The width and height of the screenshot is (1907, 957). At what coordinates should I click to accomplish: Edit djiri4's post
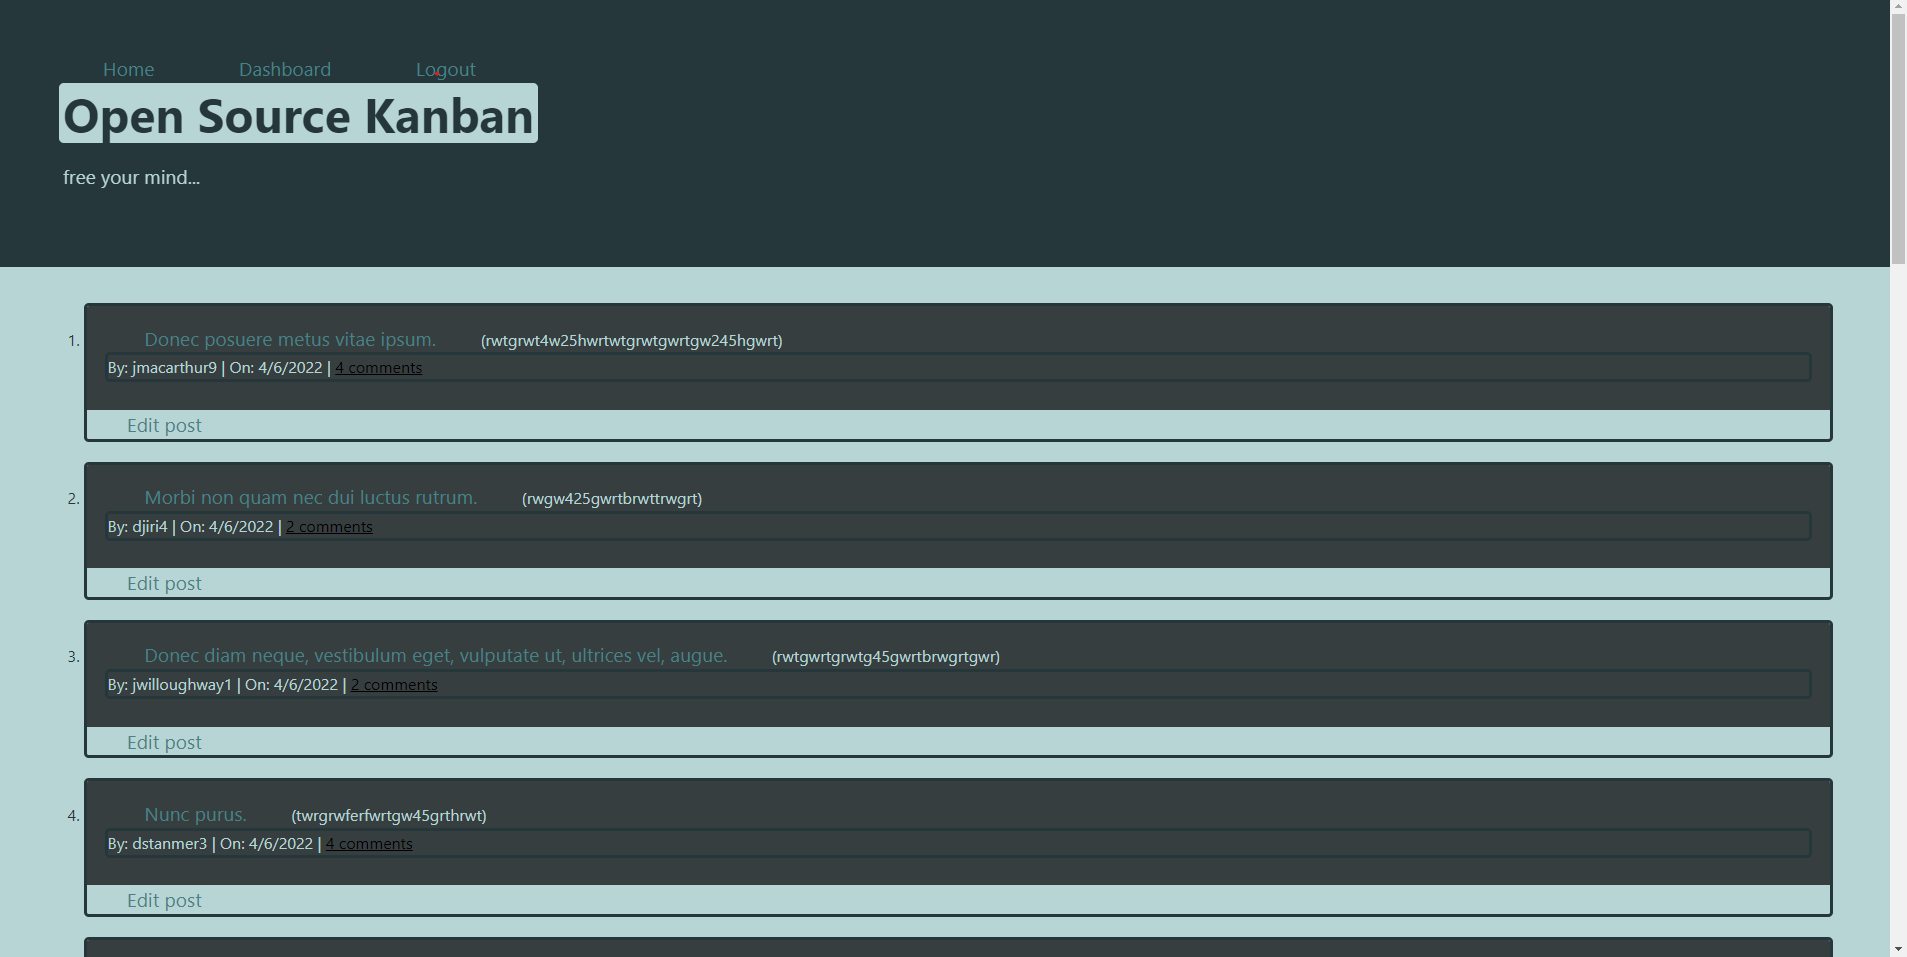click(x=163, y=583)
